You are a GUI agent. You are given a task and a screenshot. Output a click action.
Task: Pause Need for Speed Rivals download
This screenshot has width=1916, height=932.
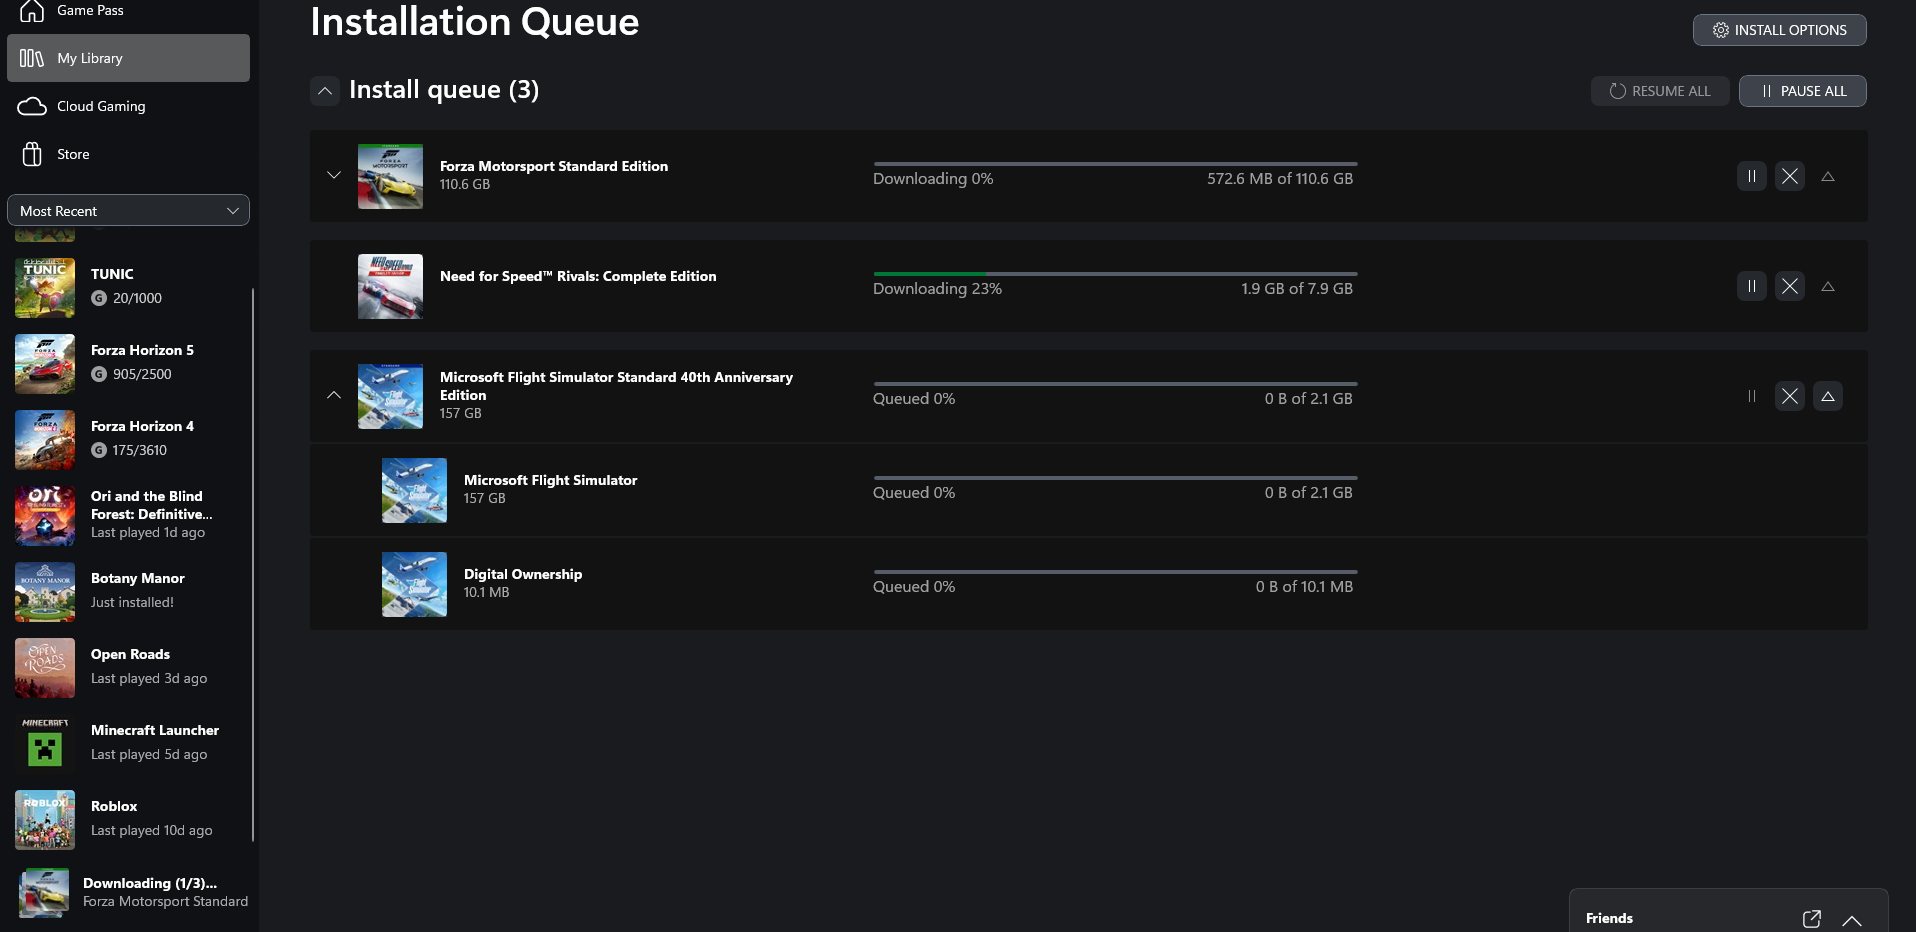tap(1752, 286)
